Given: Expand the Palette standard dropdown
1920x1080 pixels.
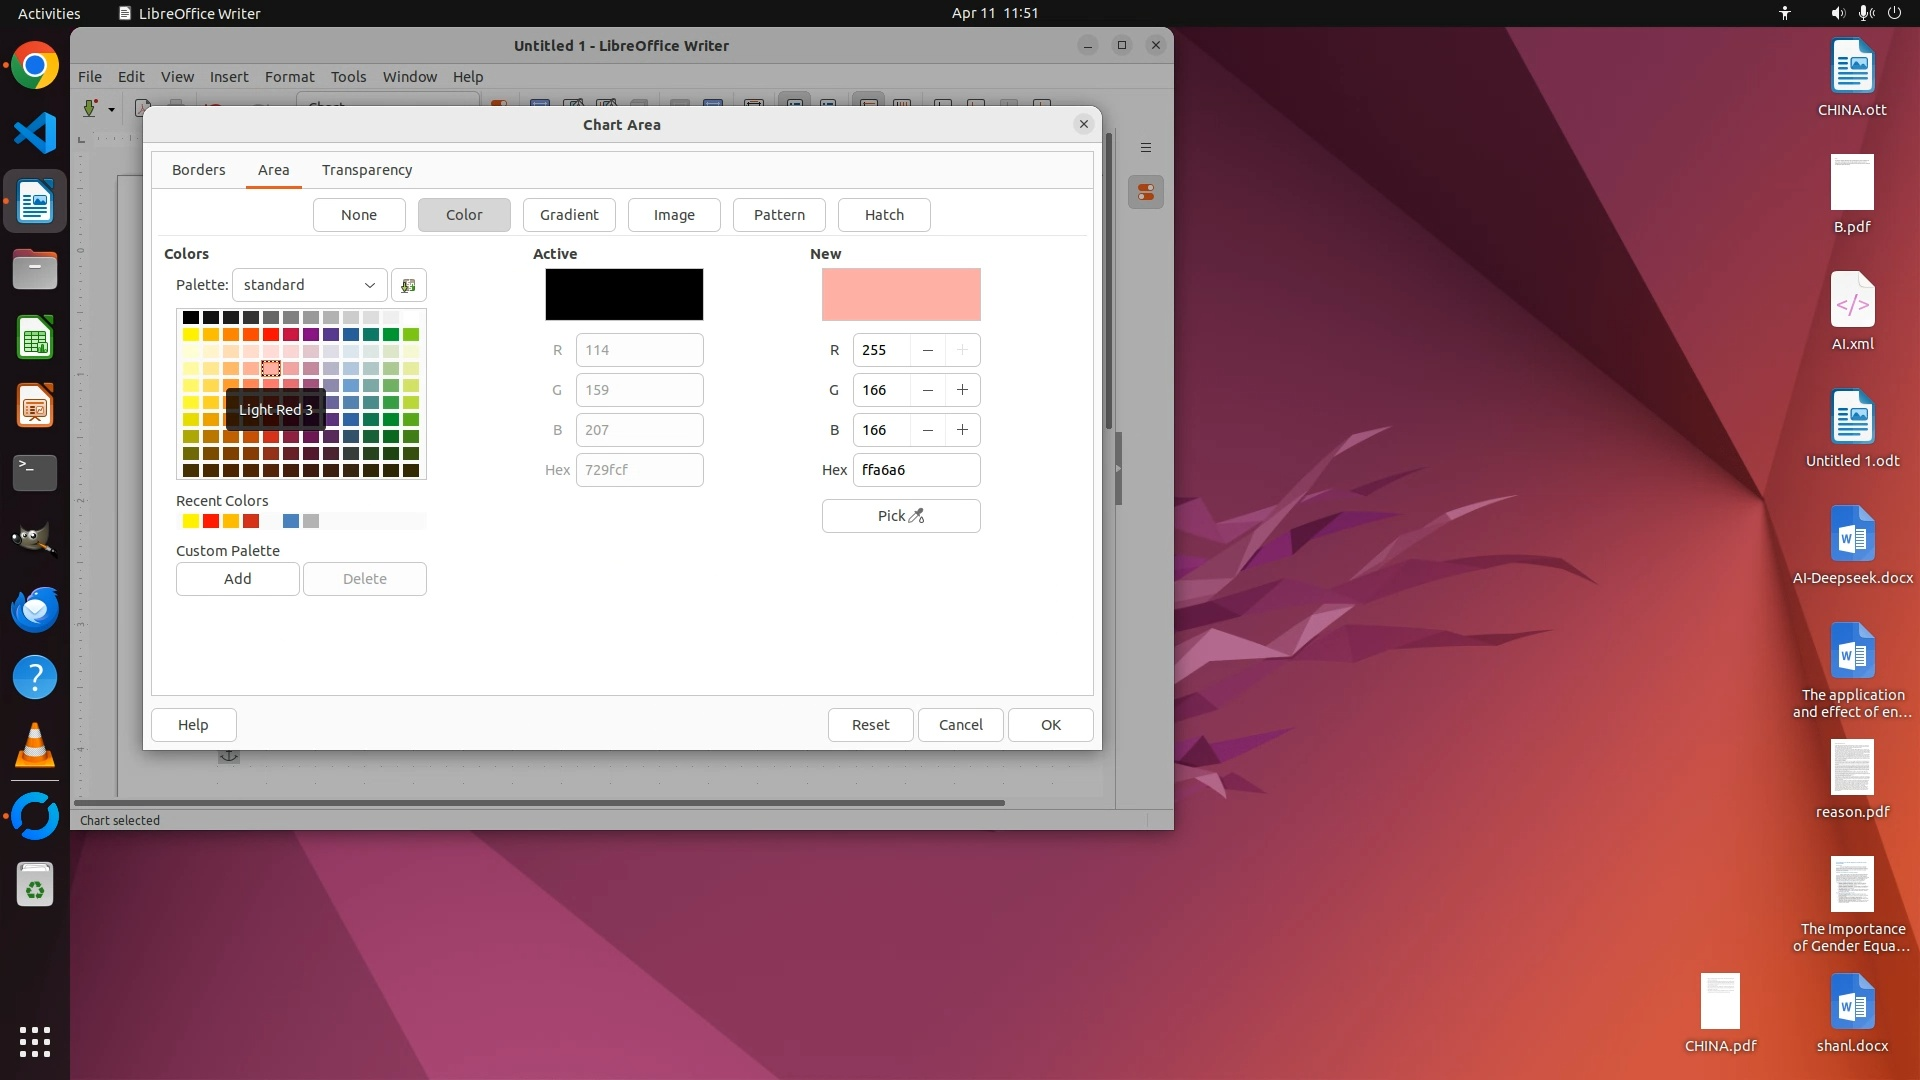Looking at the screenshot, I should (x=309, y=285).
